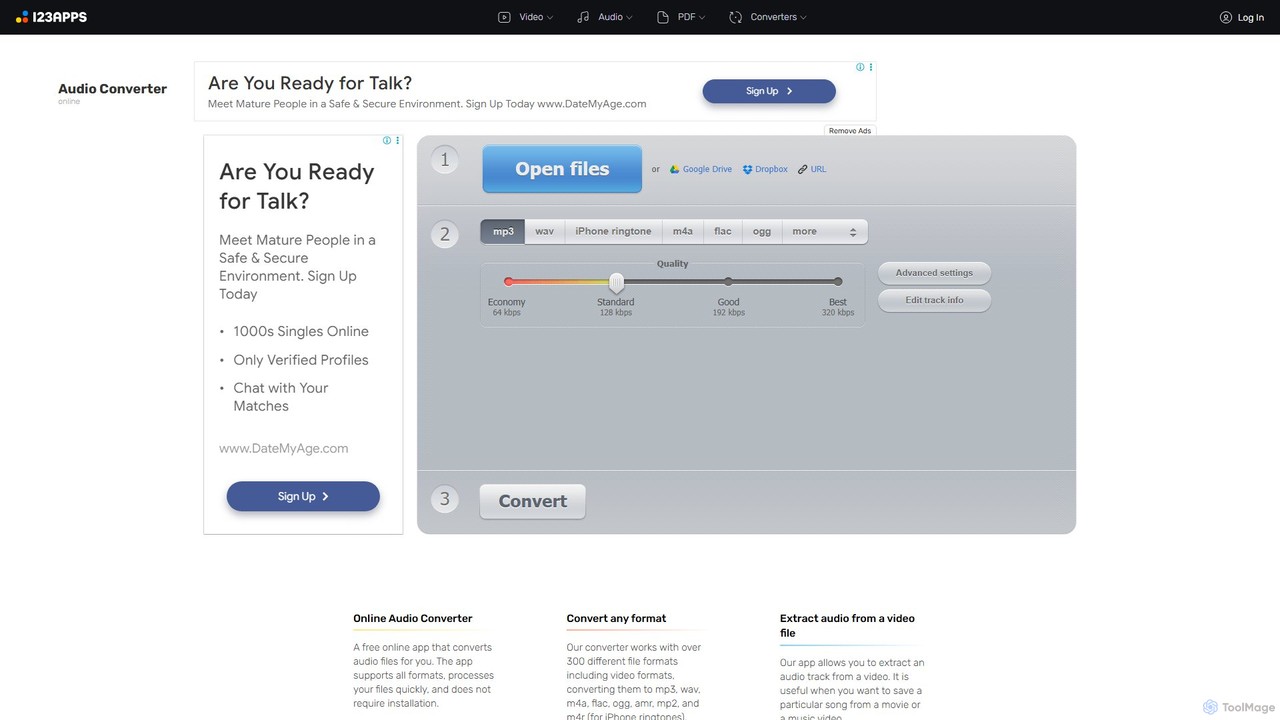
Task: Click Sign Up in sidebar ad
Action: click(x=303, y=496)
